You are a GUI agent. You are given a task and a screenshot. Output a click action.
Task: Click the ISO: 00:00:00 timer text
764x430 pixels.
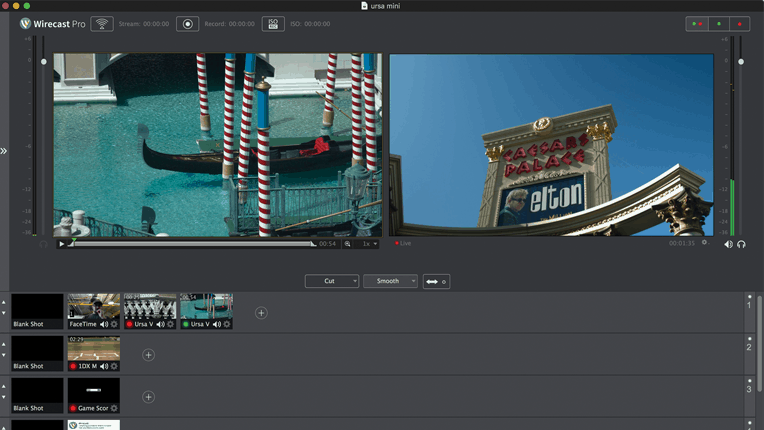click(310, 24)
